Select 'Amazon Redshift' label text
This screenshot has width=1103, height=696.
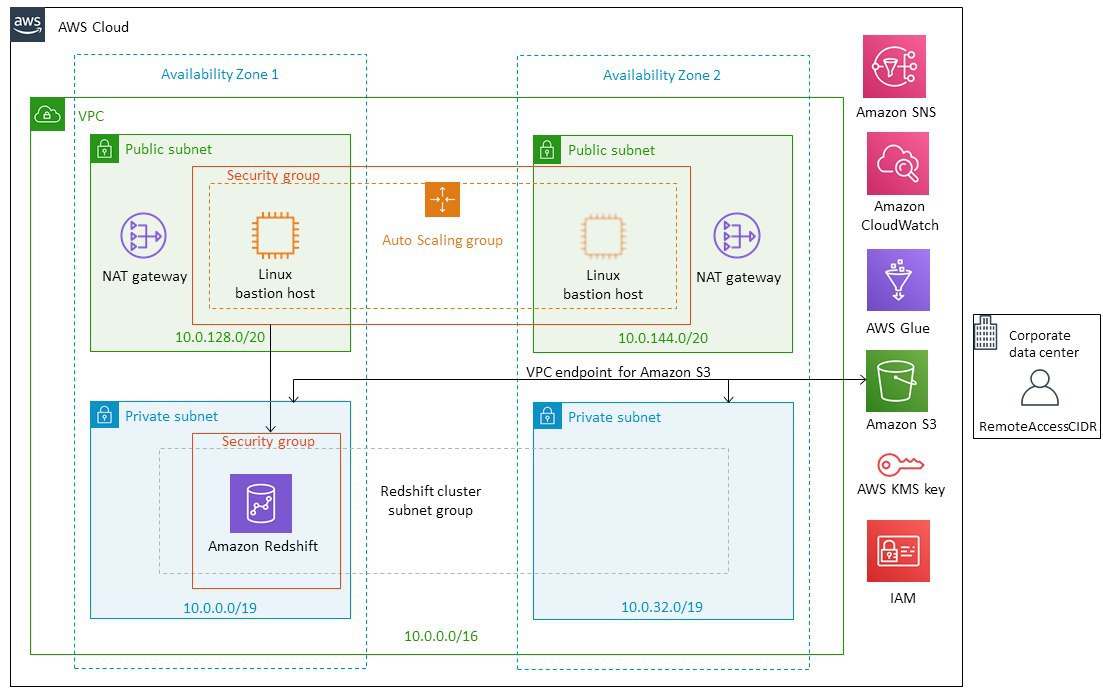[263, 546]
